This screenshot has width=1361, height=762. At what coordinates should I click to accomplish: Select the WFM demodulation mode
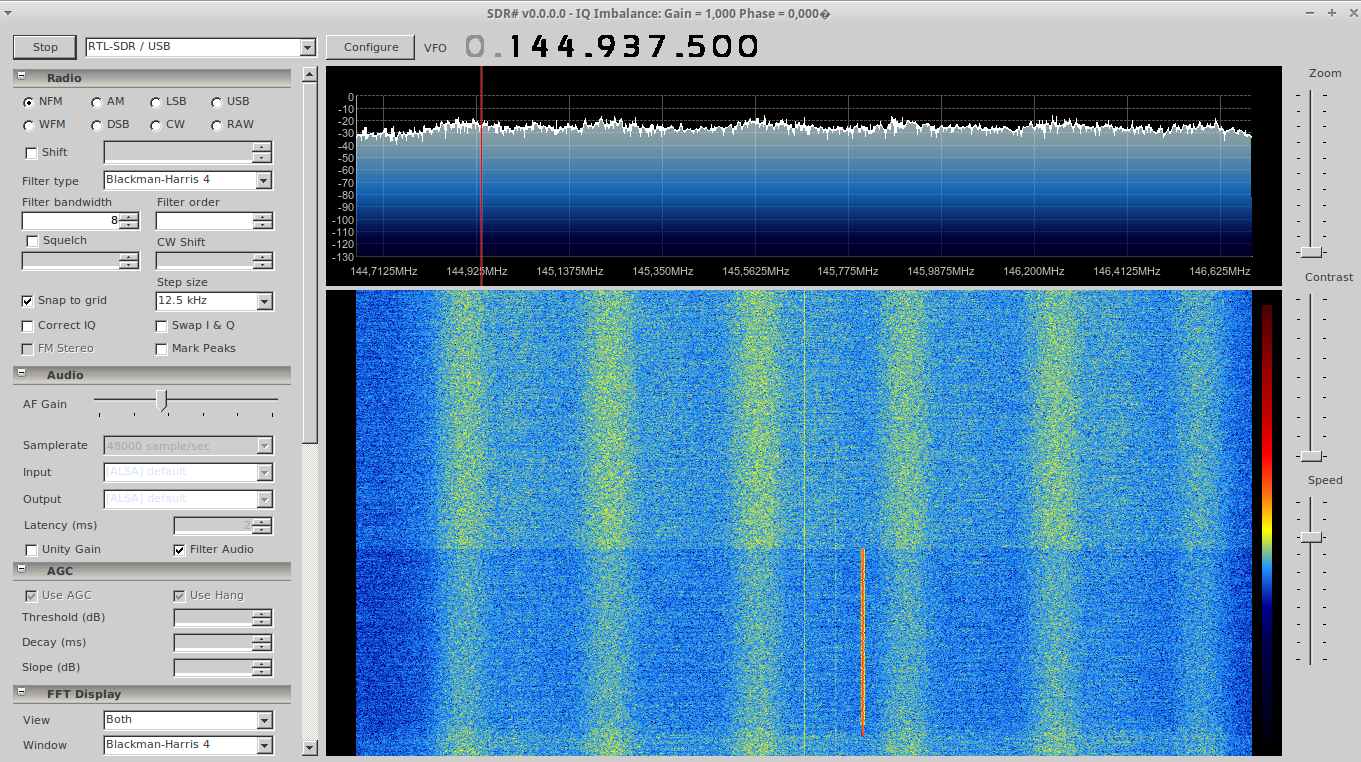coord(29,124)
